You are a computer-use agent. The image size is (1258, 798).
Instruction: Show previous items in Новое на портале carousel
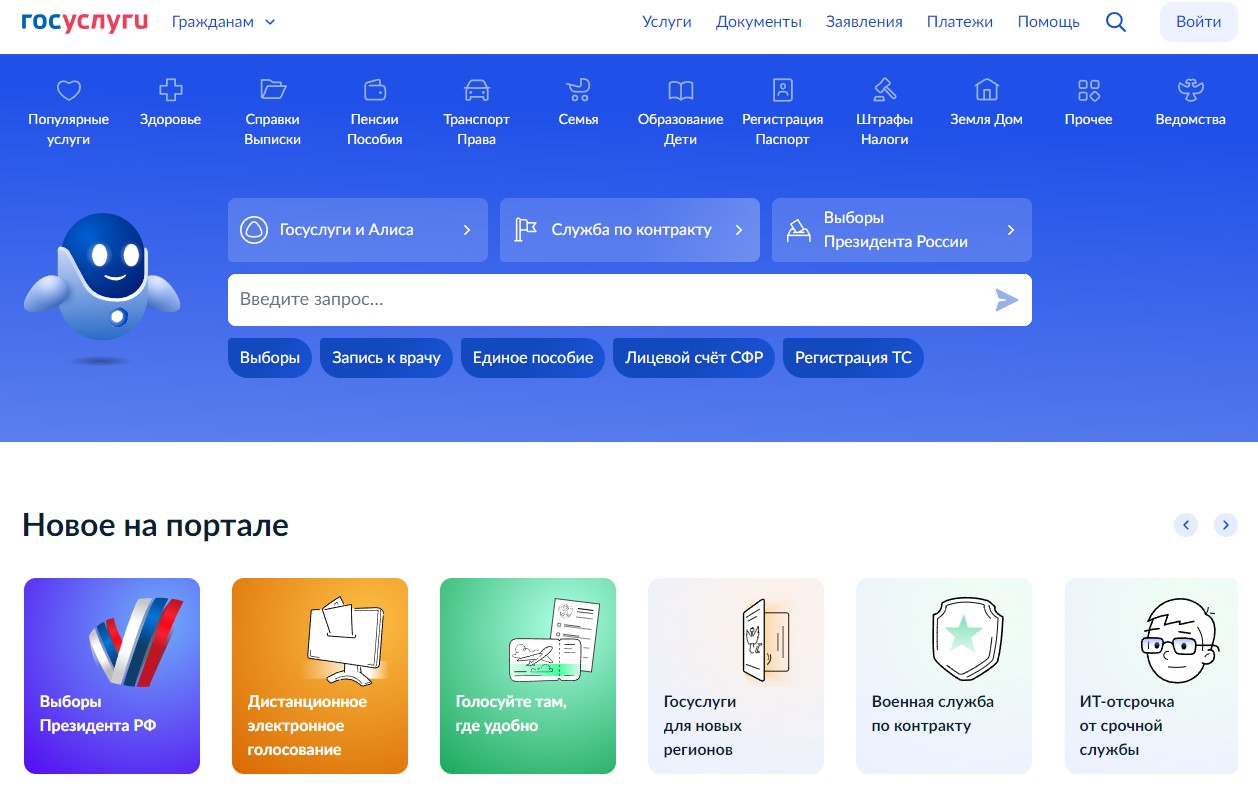(1186, 525)
